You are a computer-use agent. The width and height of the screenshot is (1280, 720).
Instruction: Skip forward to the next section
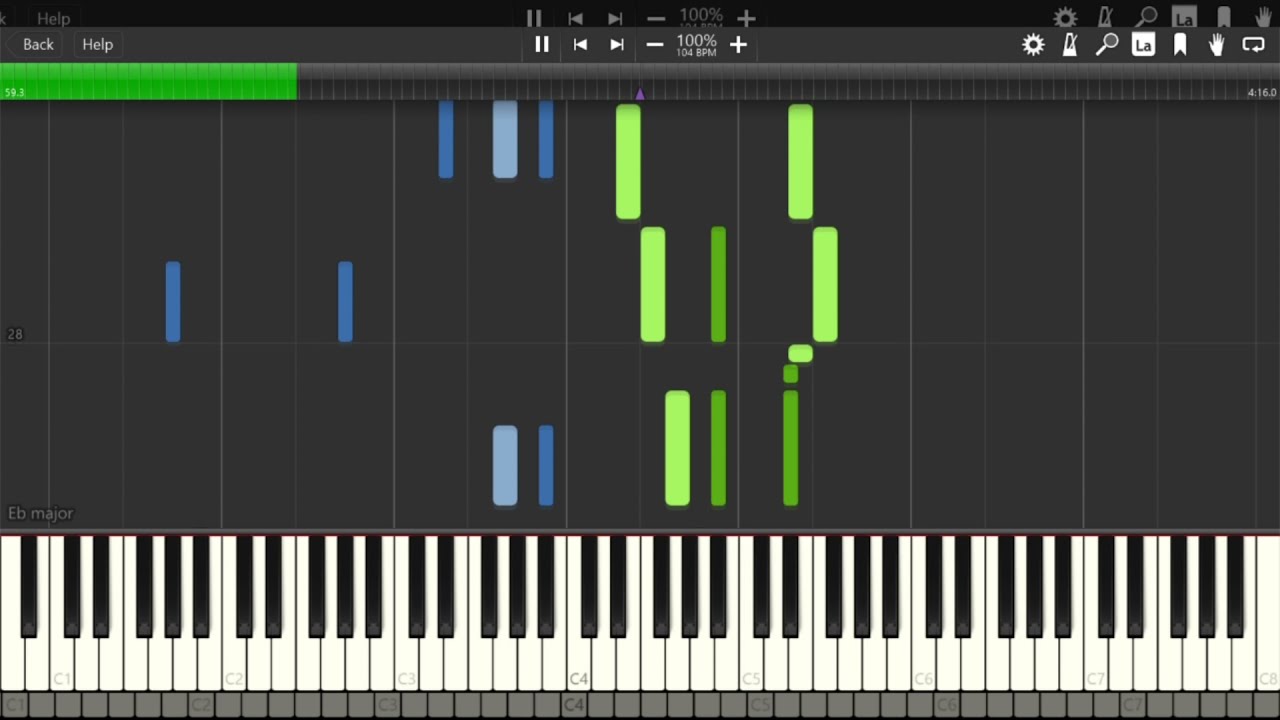[x=617, y=44]
